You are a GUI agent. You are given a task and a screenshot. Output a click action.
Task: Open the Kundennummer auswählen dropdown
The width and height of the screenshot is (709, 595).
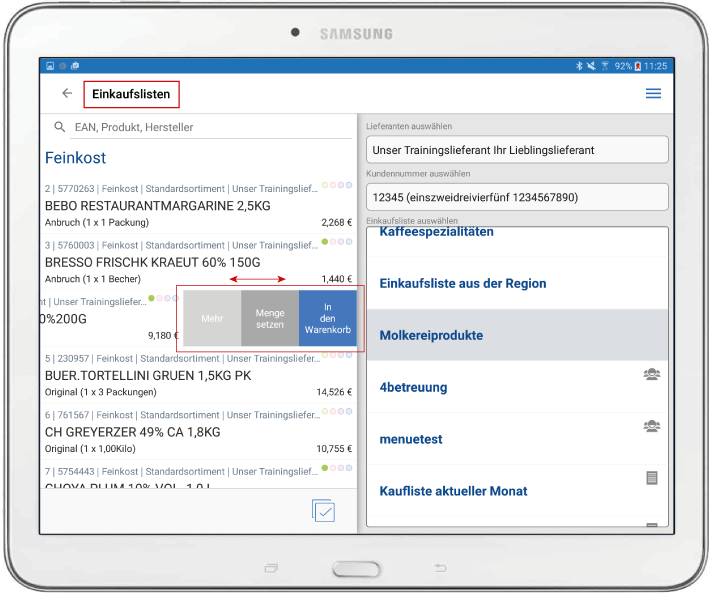coord(517,198)
